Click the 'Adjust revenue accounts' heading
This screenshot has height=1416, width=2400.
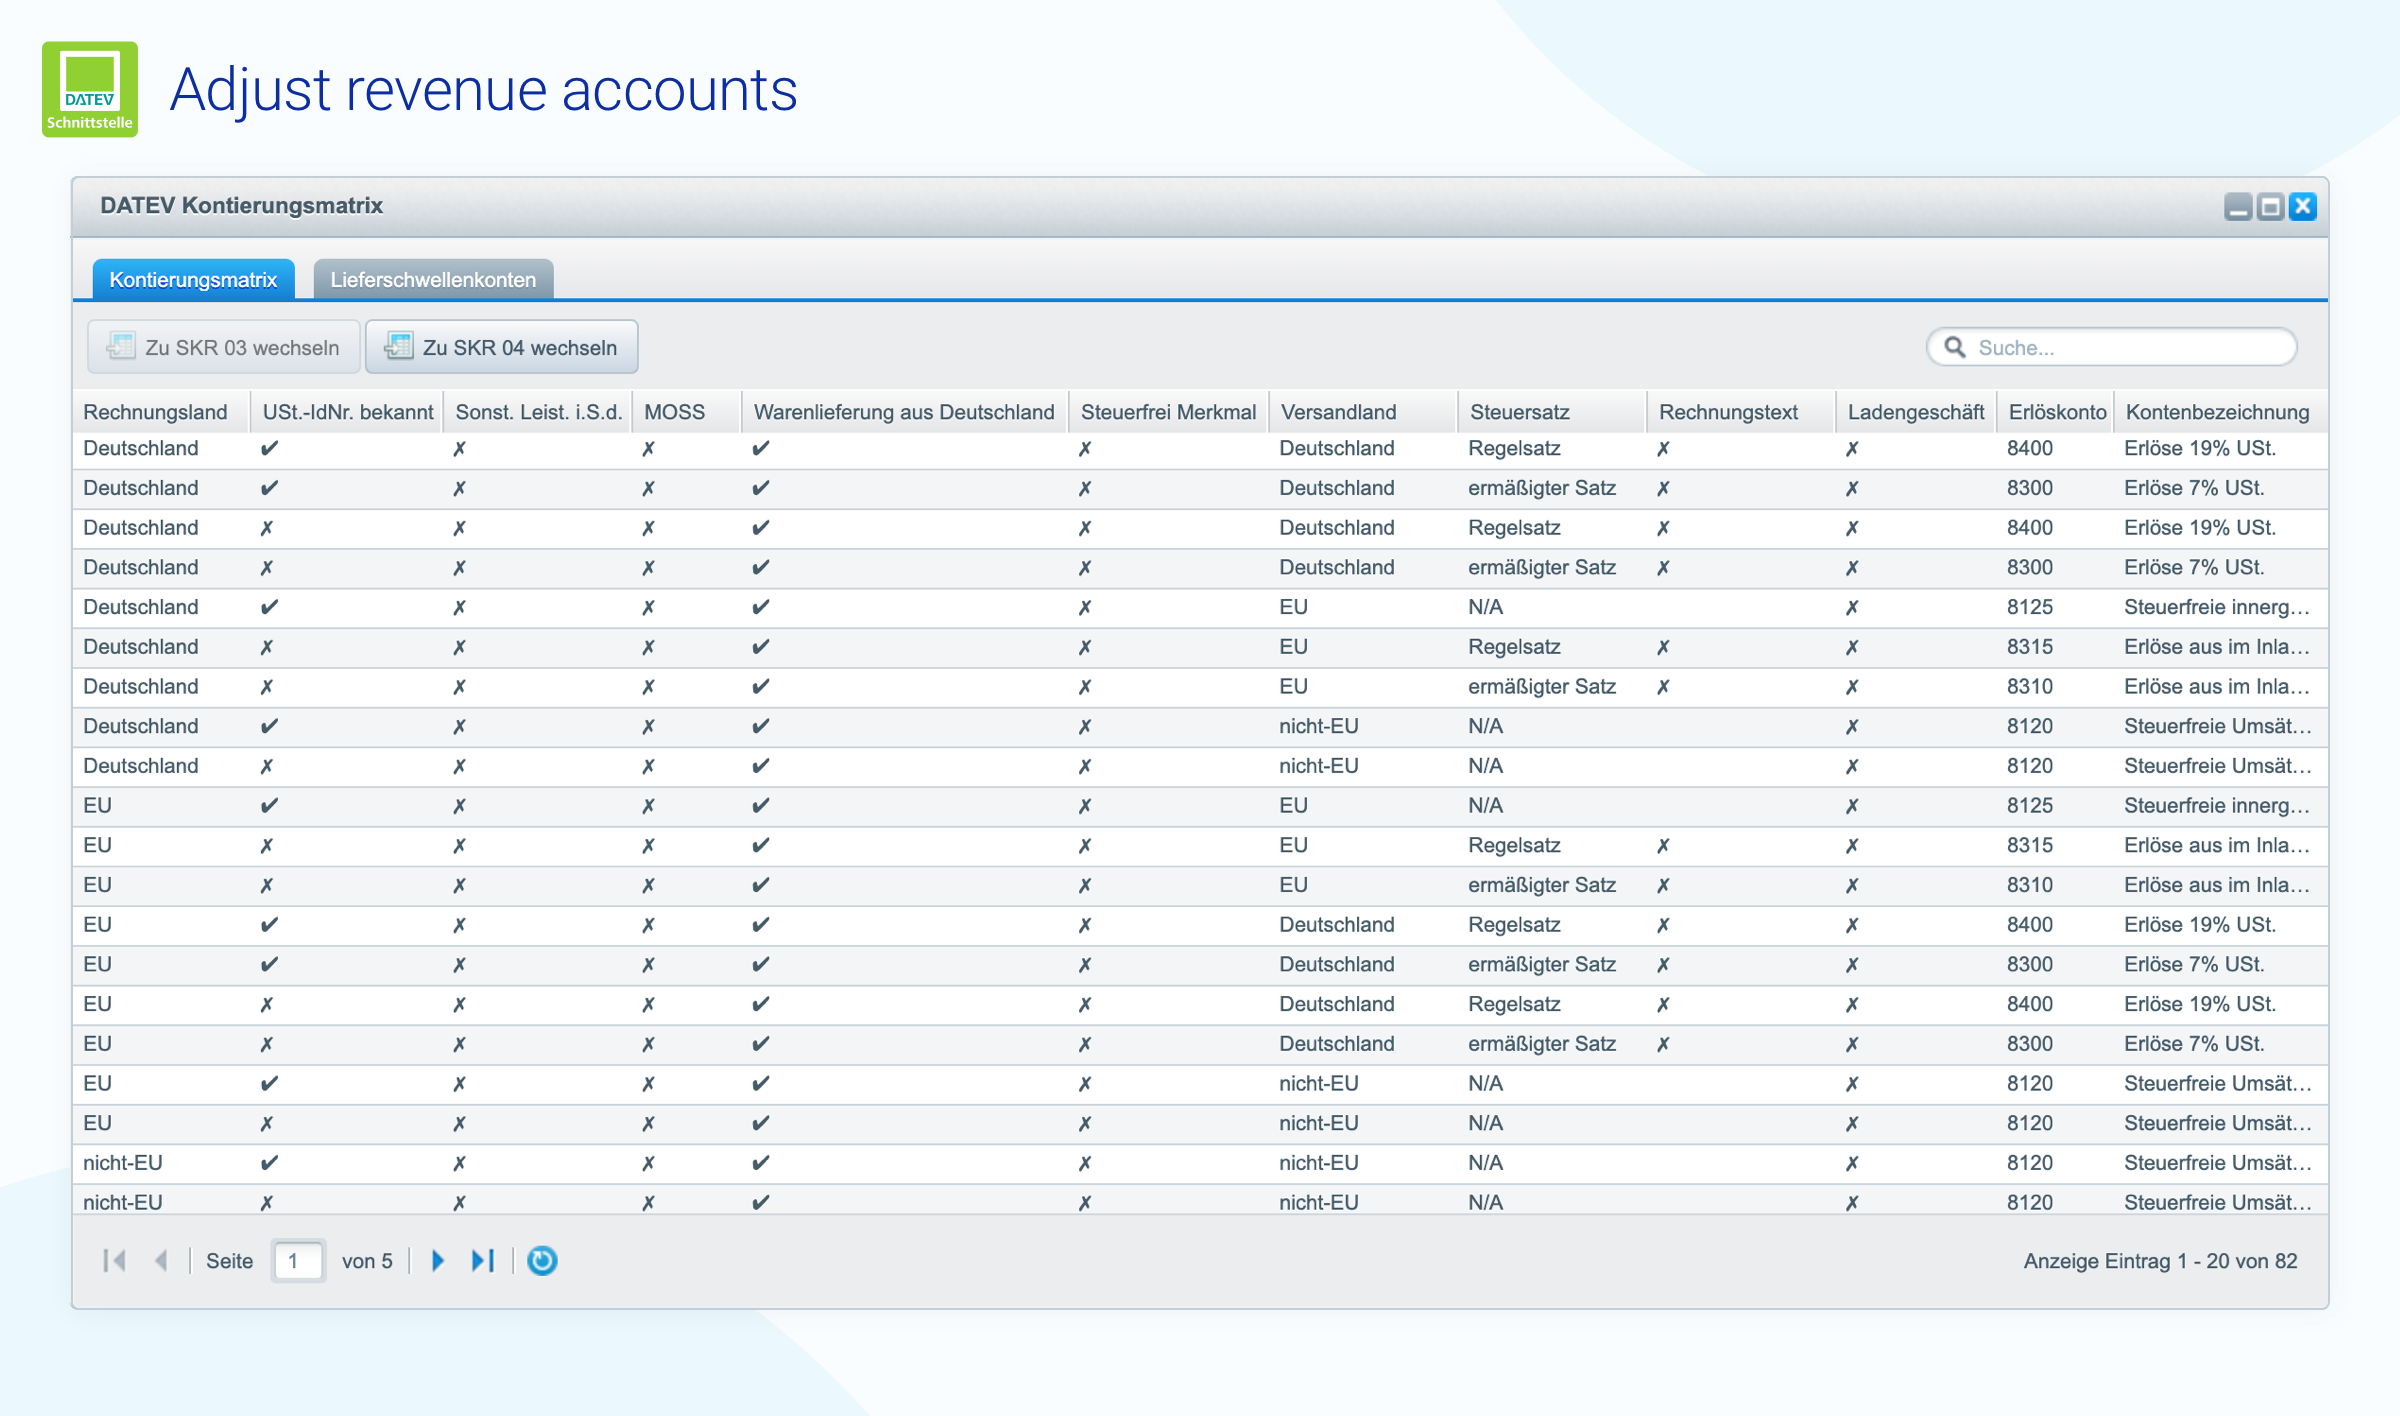tap(484, 90)
